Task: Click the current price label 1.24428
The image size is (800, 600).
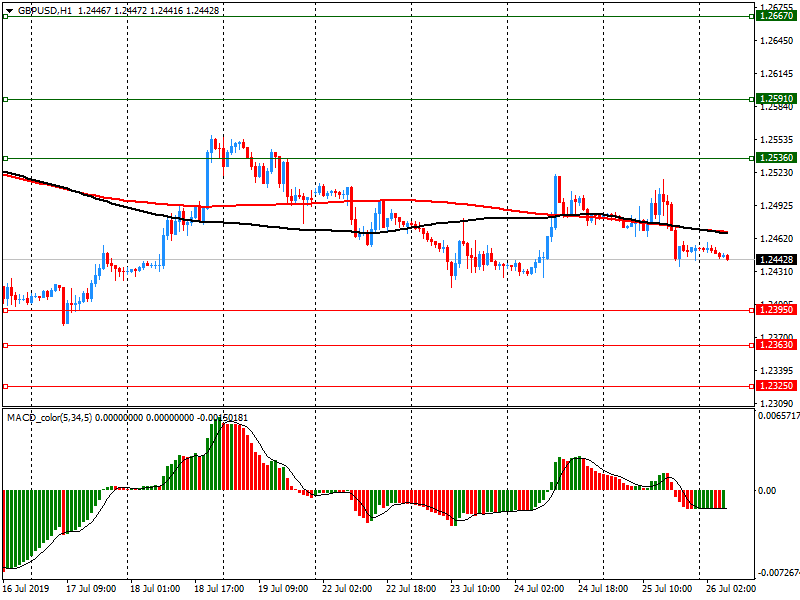Action: click(776, 260)
